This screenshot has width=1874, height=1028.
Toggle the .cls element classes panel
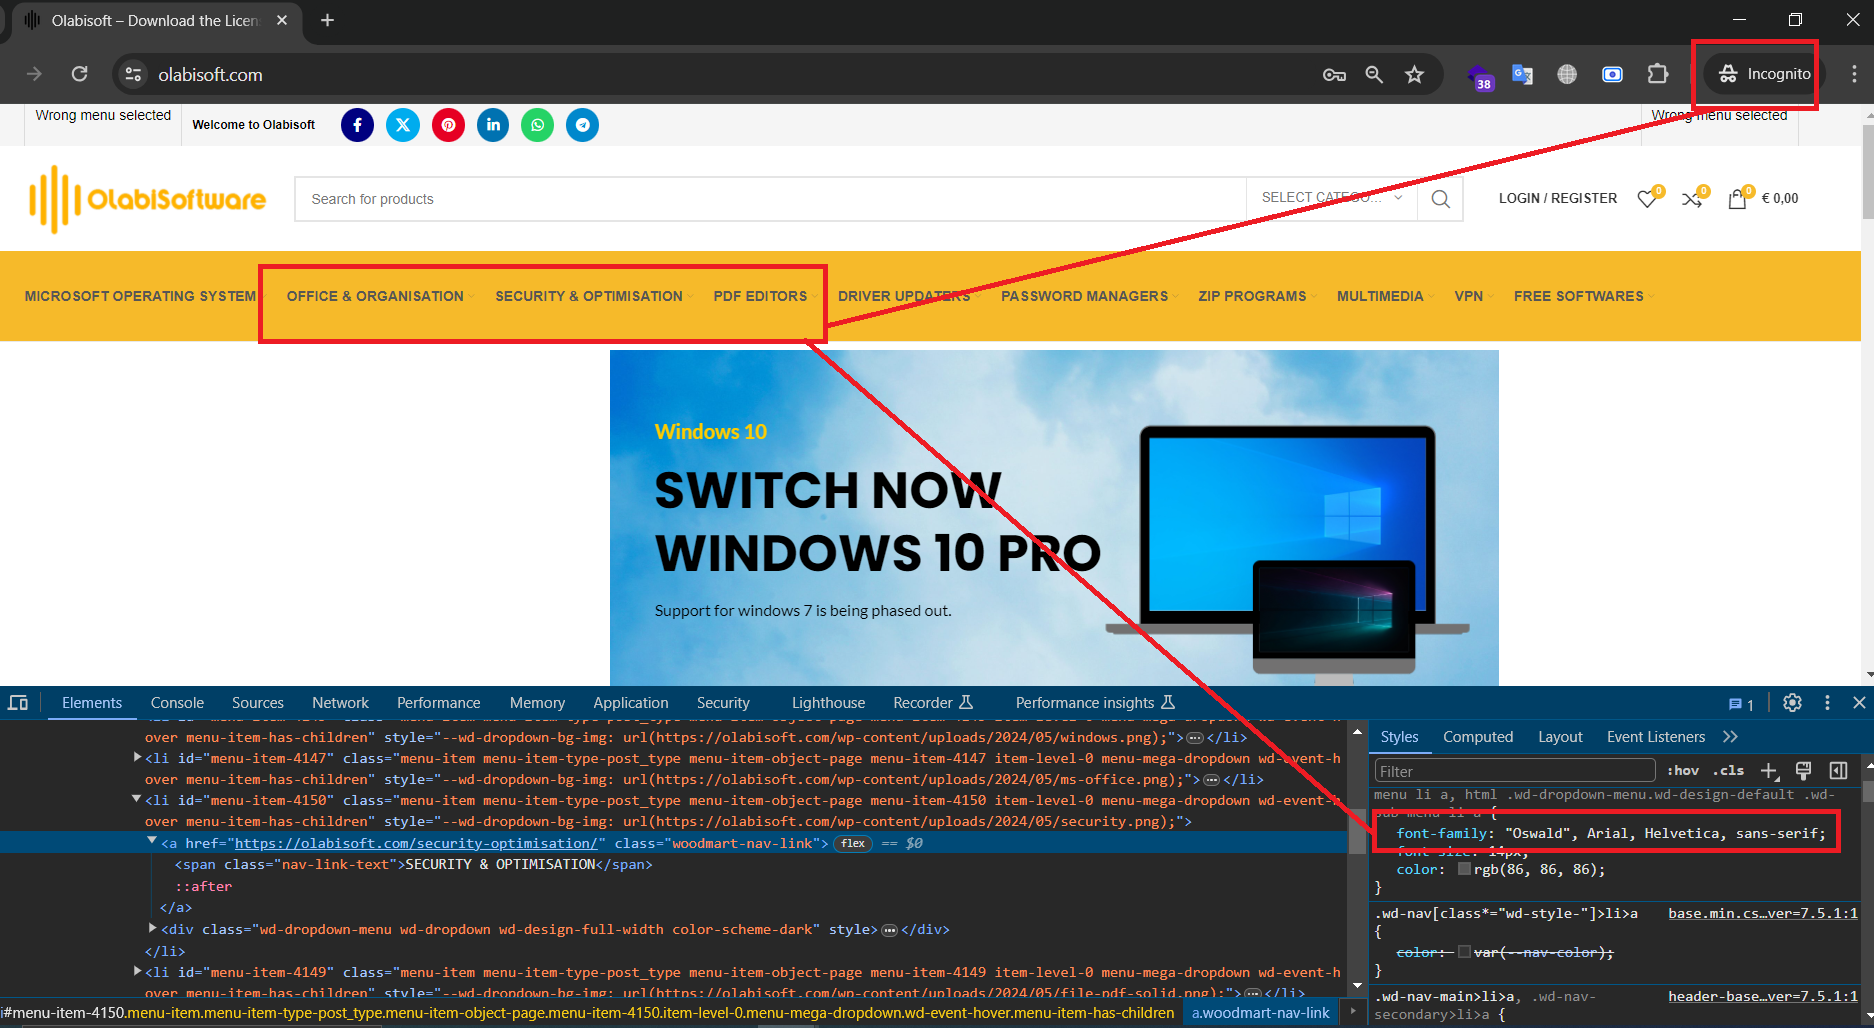[1728, 771]
